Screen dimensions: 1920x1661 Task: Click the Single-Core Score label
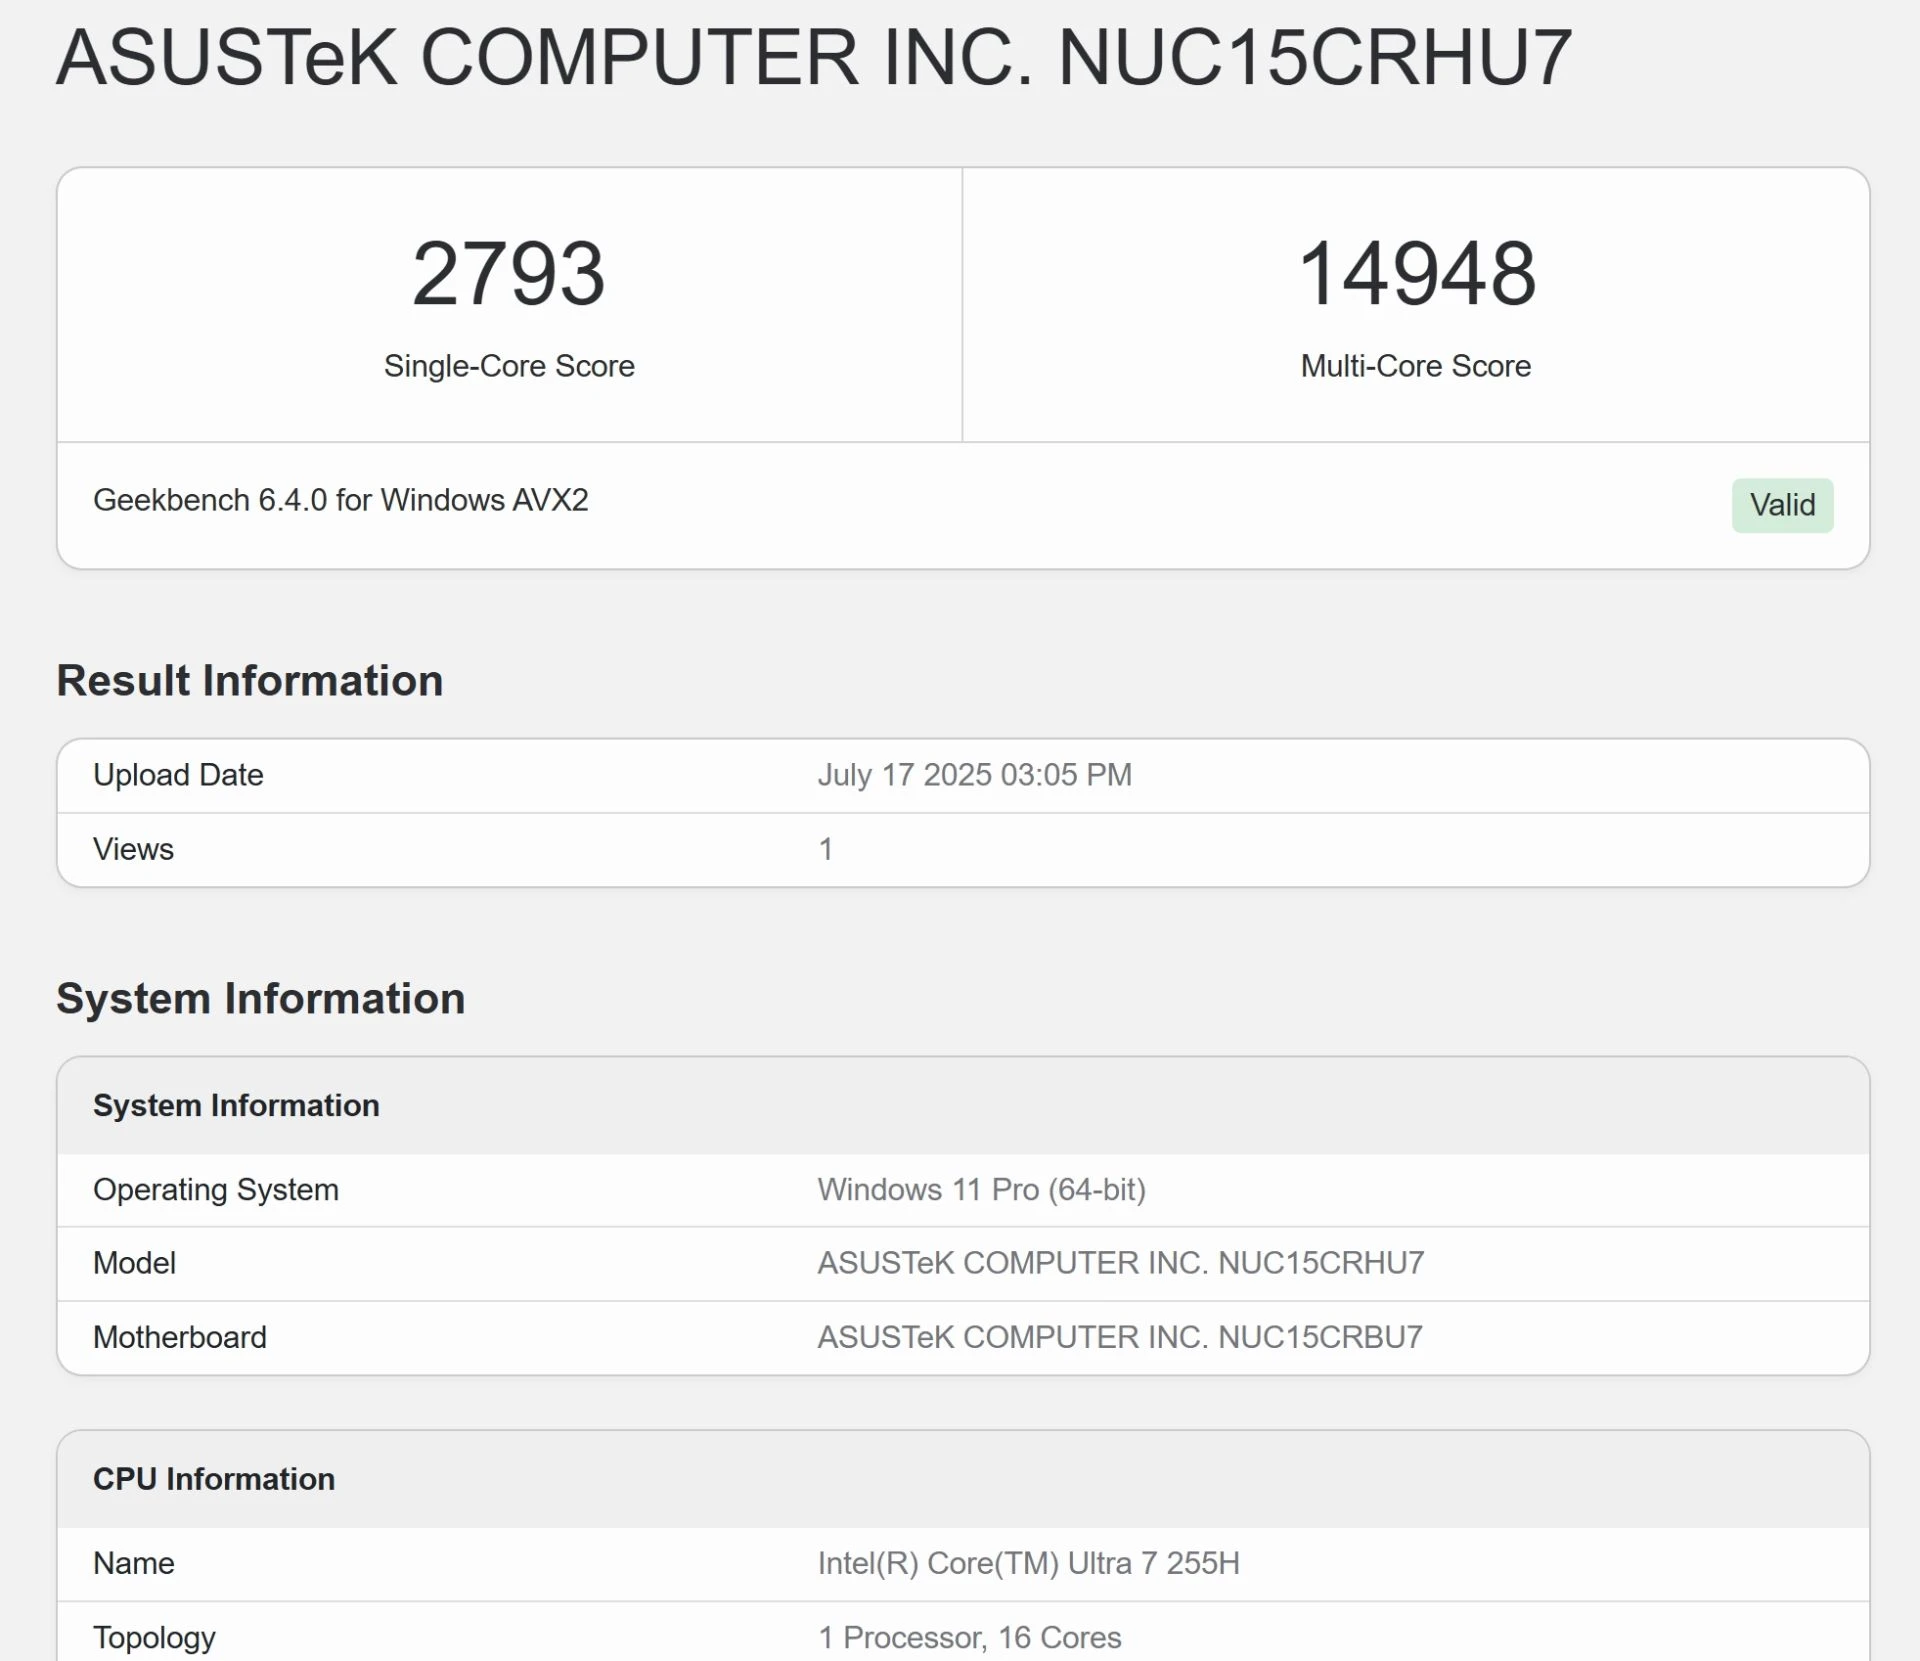(x=509, y=366)
